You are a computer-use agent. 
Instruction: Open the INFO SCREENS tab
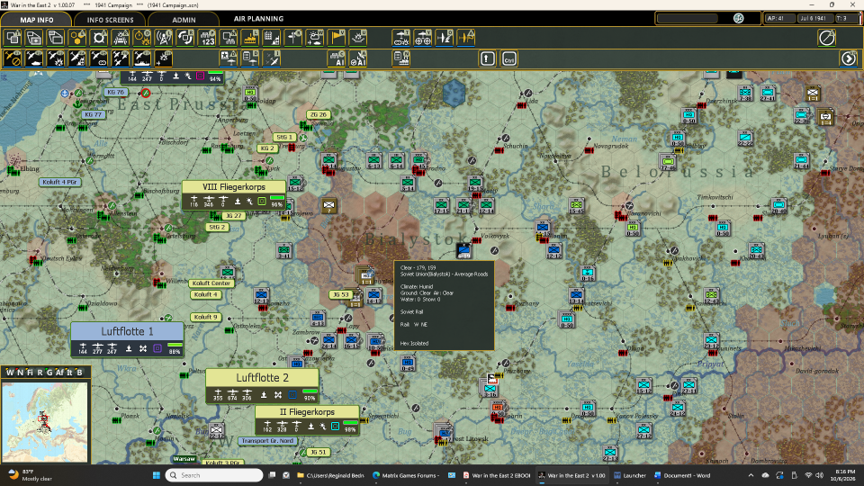(110, 19)
